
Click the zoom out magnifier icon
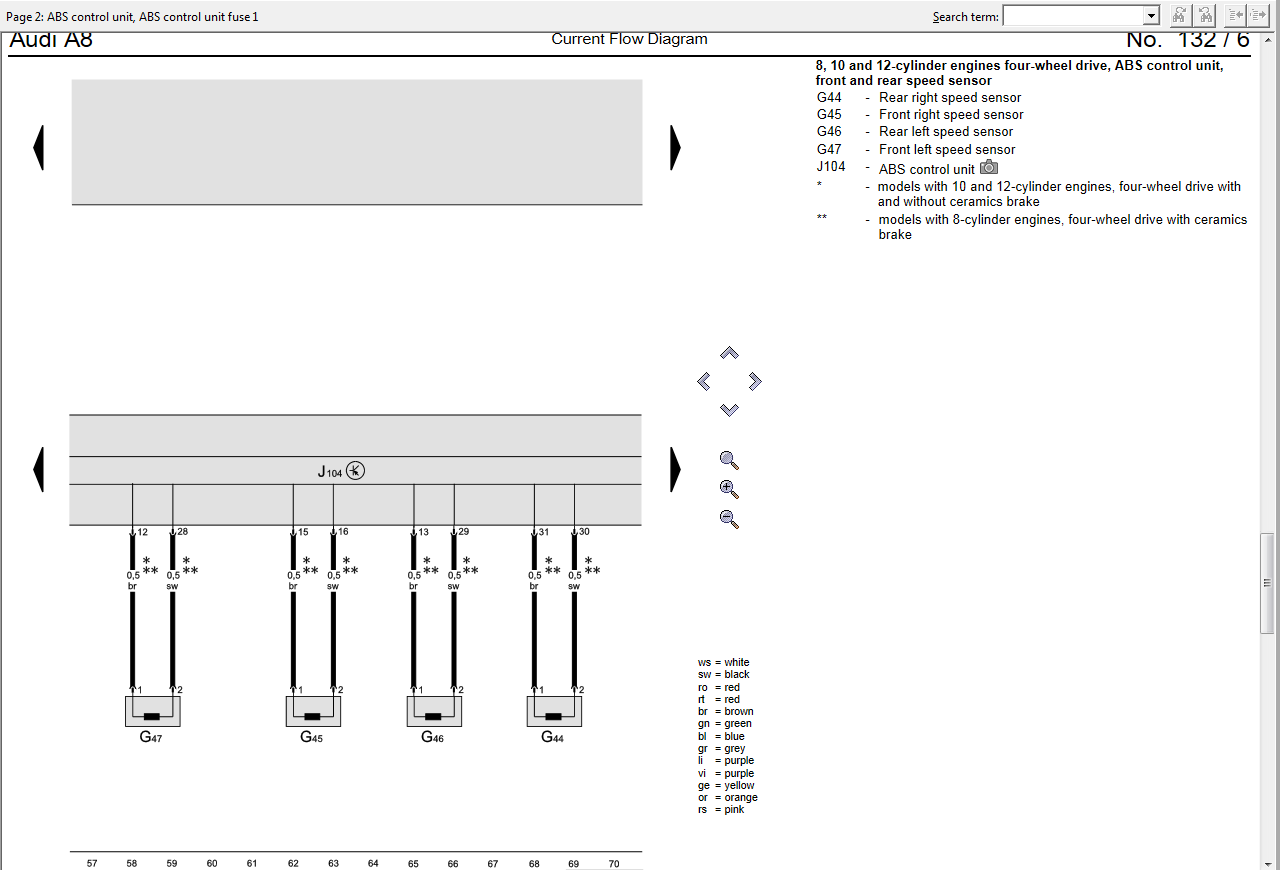(x=729, y=519)
